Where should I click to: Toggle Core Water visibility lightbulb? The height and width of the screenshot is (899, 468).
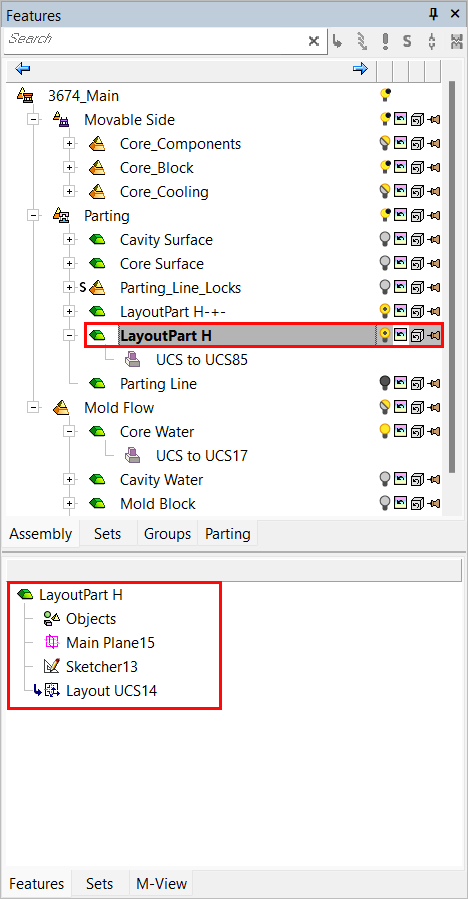coord(385,432)
